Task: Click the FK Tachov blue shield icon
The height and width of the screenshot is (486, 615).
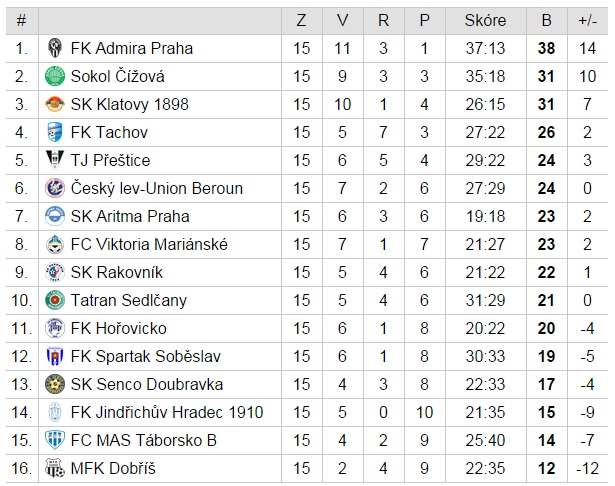Action: click(55, 132)
